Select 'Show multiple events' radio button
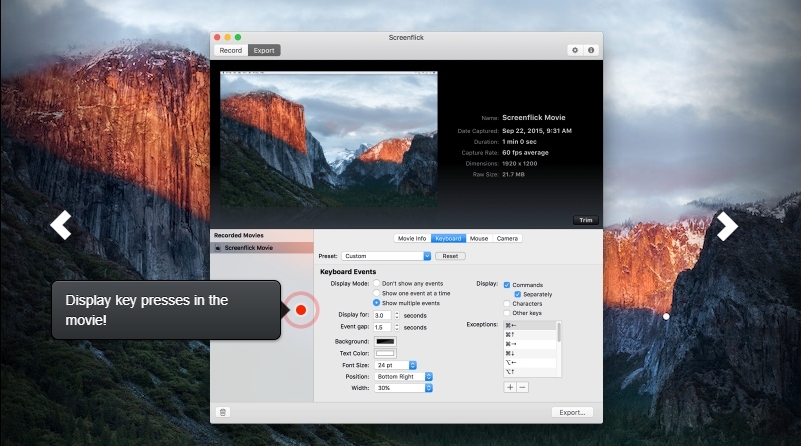This screenshot has height=446, width=801. [376, 303]
